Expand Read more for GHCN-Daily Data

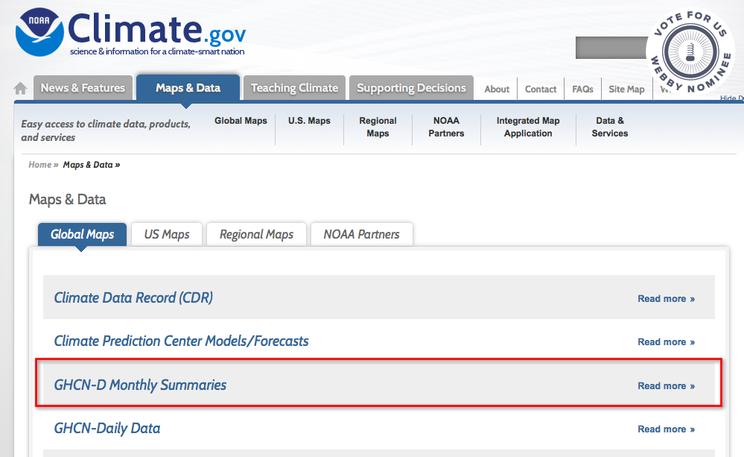coord(666,429)
